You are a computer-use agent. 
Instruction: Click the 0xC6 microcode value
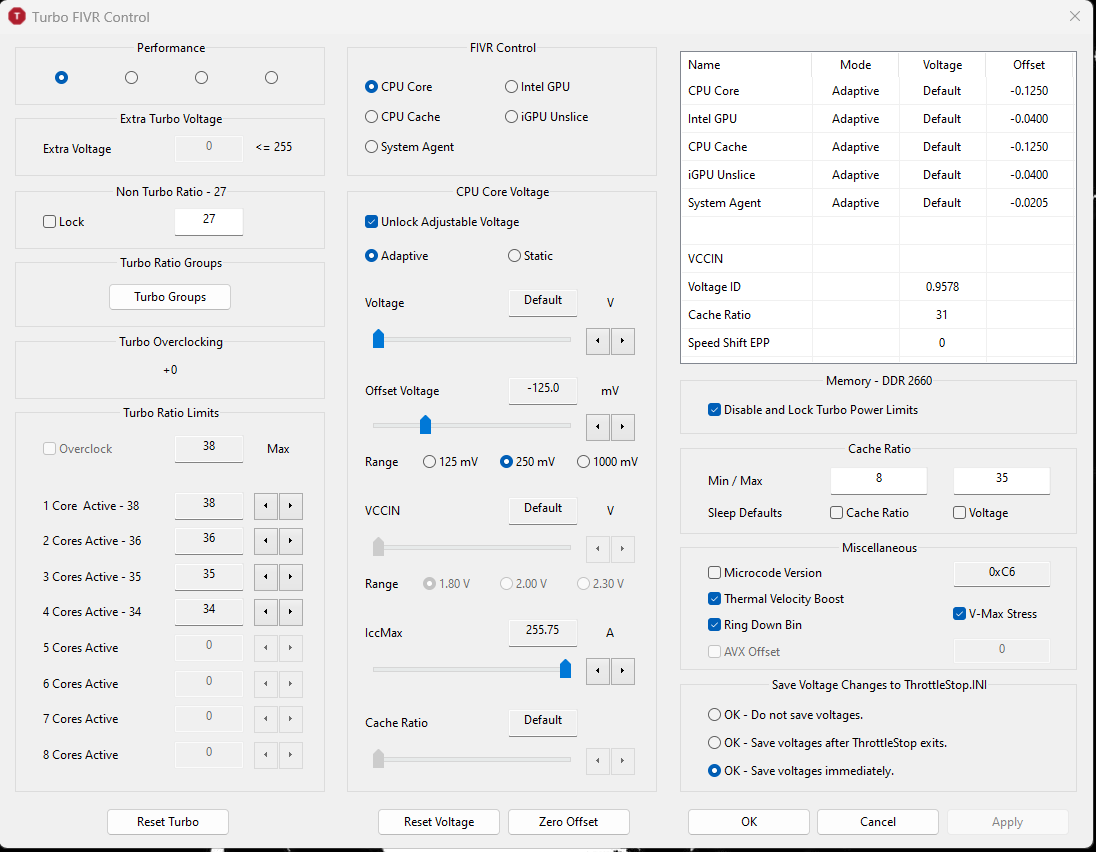[1002, 573]
